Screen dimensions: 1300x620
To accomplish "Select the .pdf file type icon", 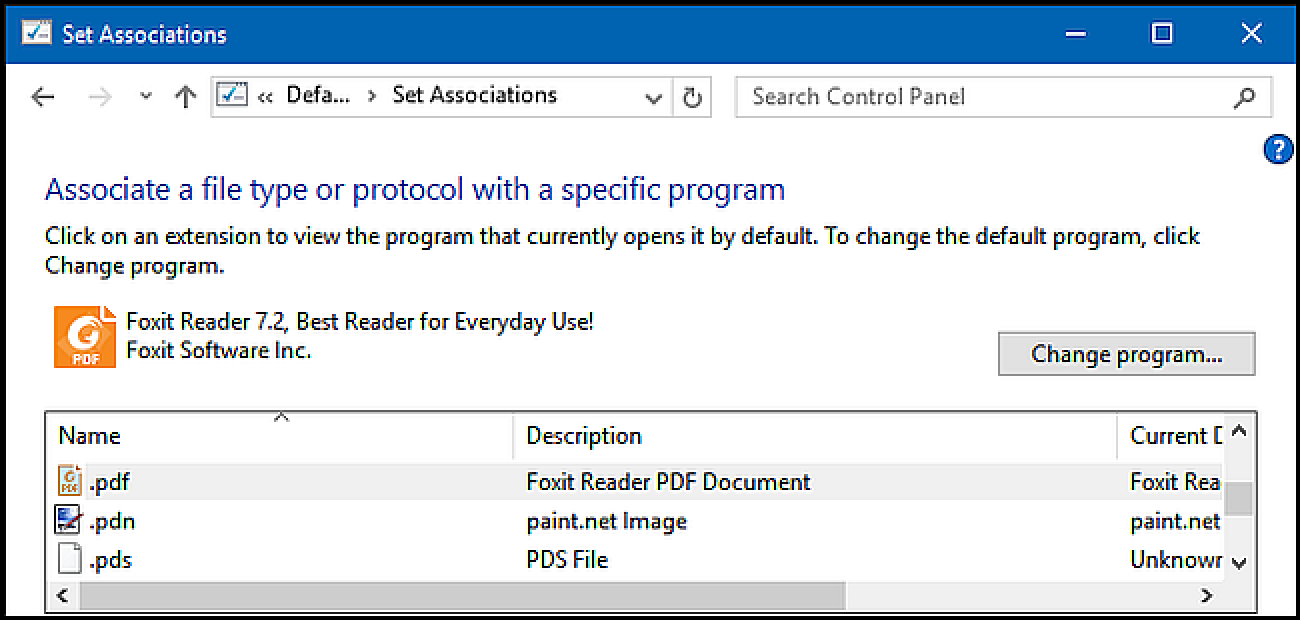I will 69,482.
